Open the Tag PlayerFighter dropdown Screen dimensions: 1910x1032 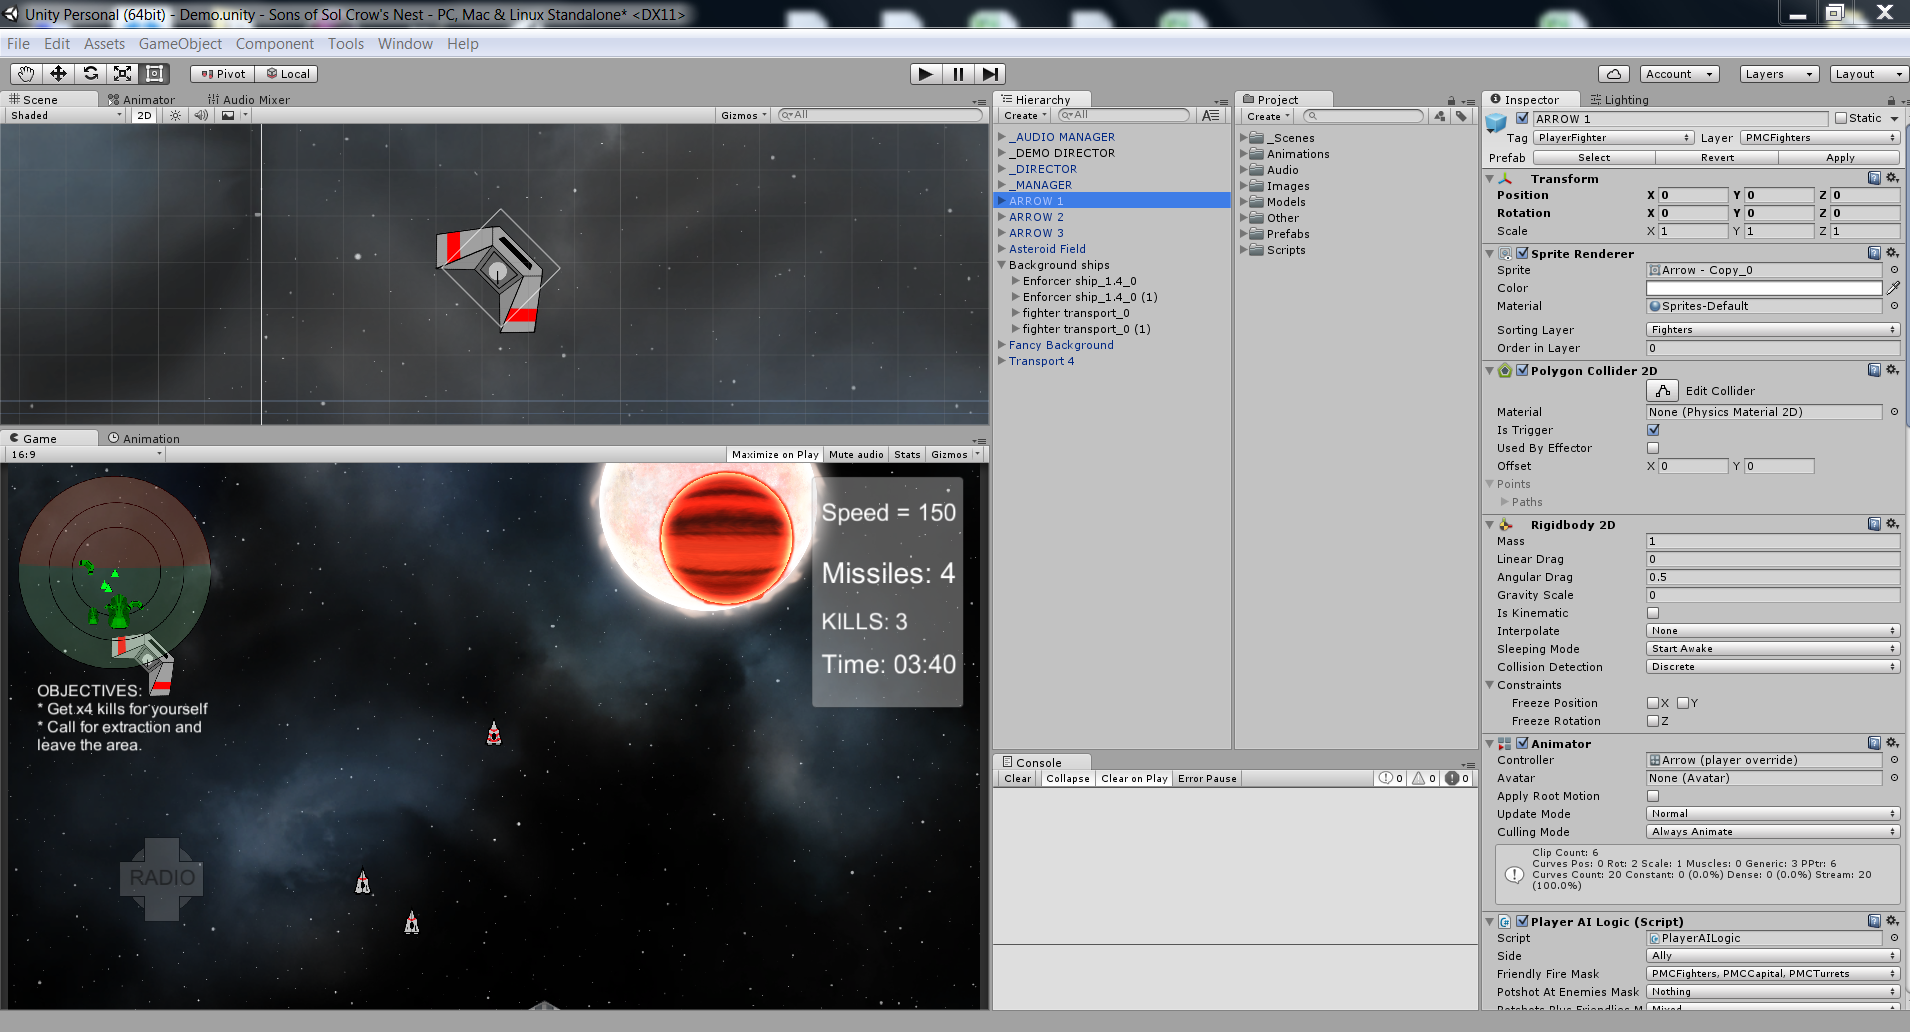point(1613,138)
